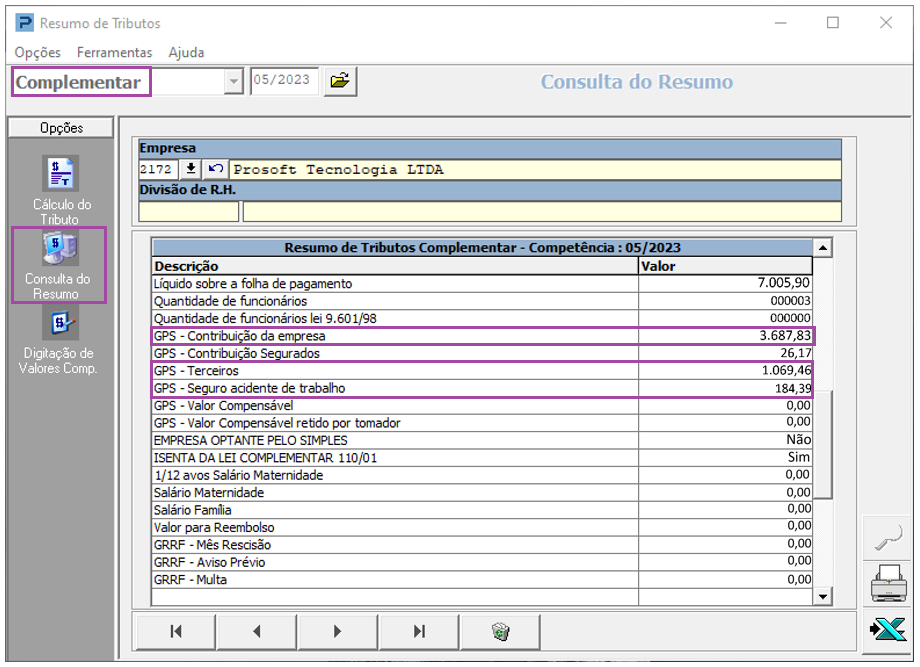This screenshot has width=920, height=667.
Task: Click the Empresa code field 2172
Action: click(x=158, y=170)
